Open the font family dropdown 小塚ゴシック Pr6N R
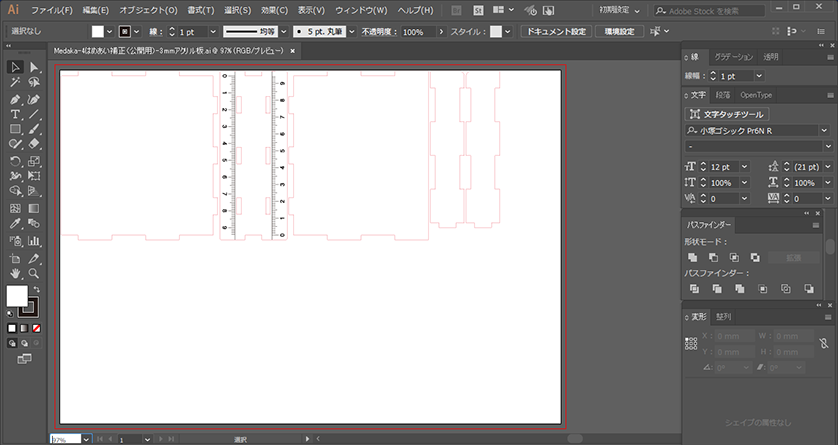 (x=826, y=130)
